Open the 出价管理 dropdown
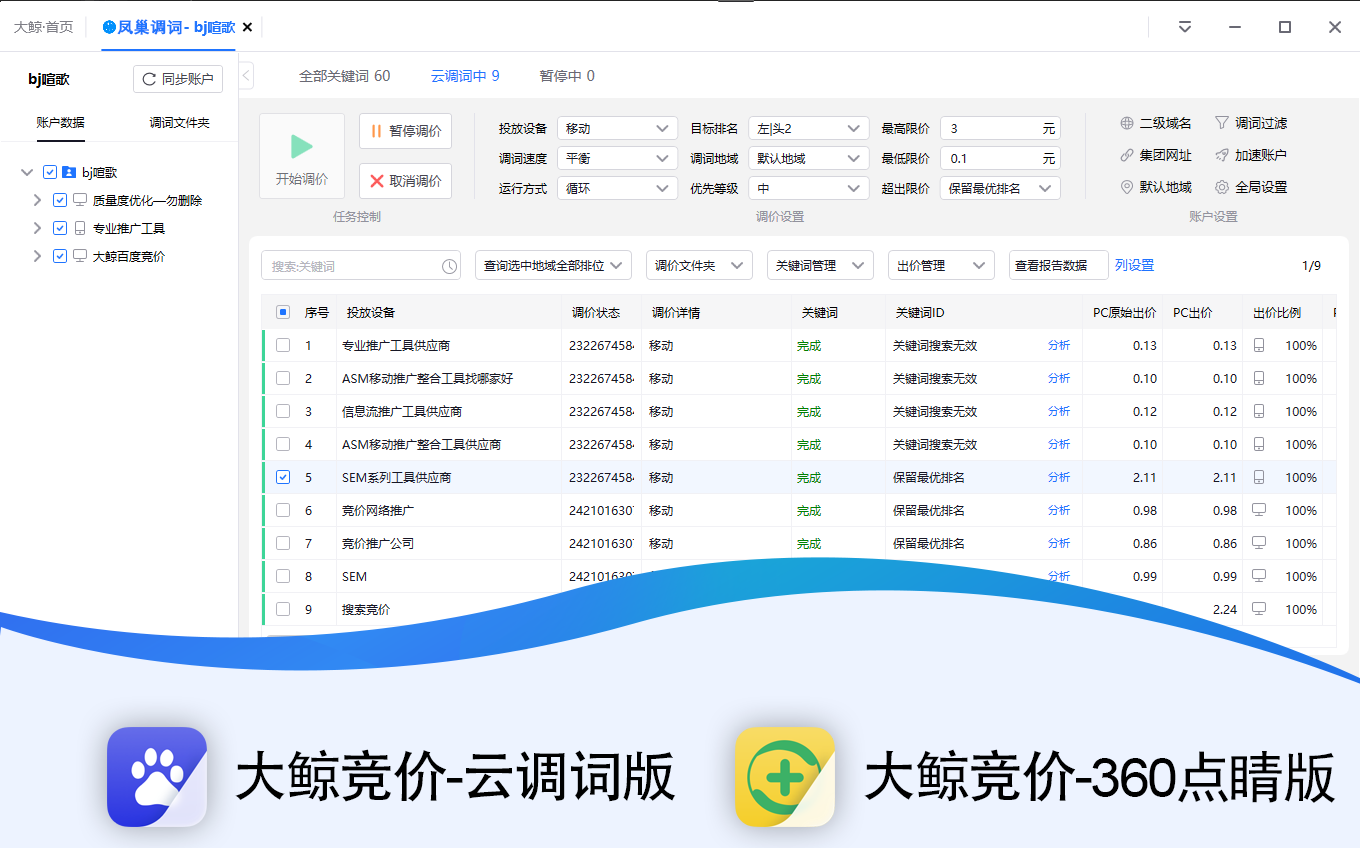This screenshot has width=1360, height=848. click(941, 265)
